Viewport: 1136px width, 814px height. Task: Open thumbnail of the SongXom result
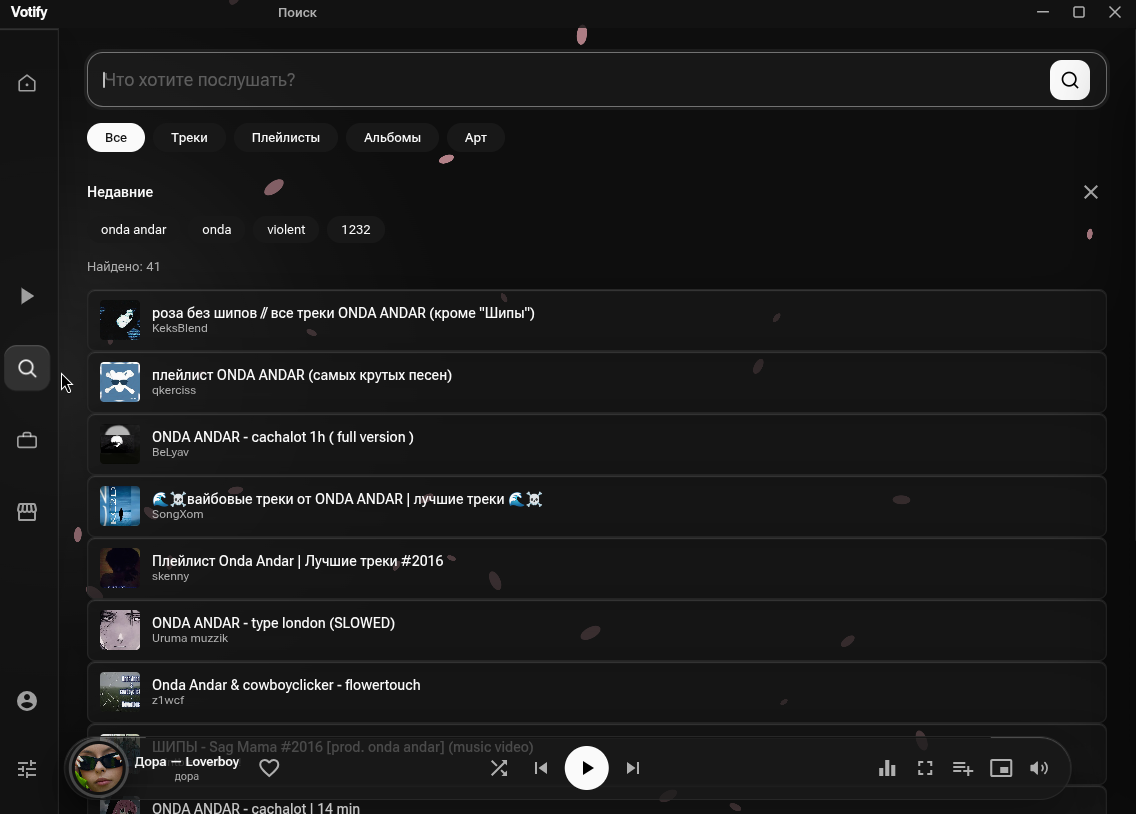tap(120, 506)
